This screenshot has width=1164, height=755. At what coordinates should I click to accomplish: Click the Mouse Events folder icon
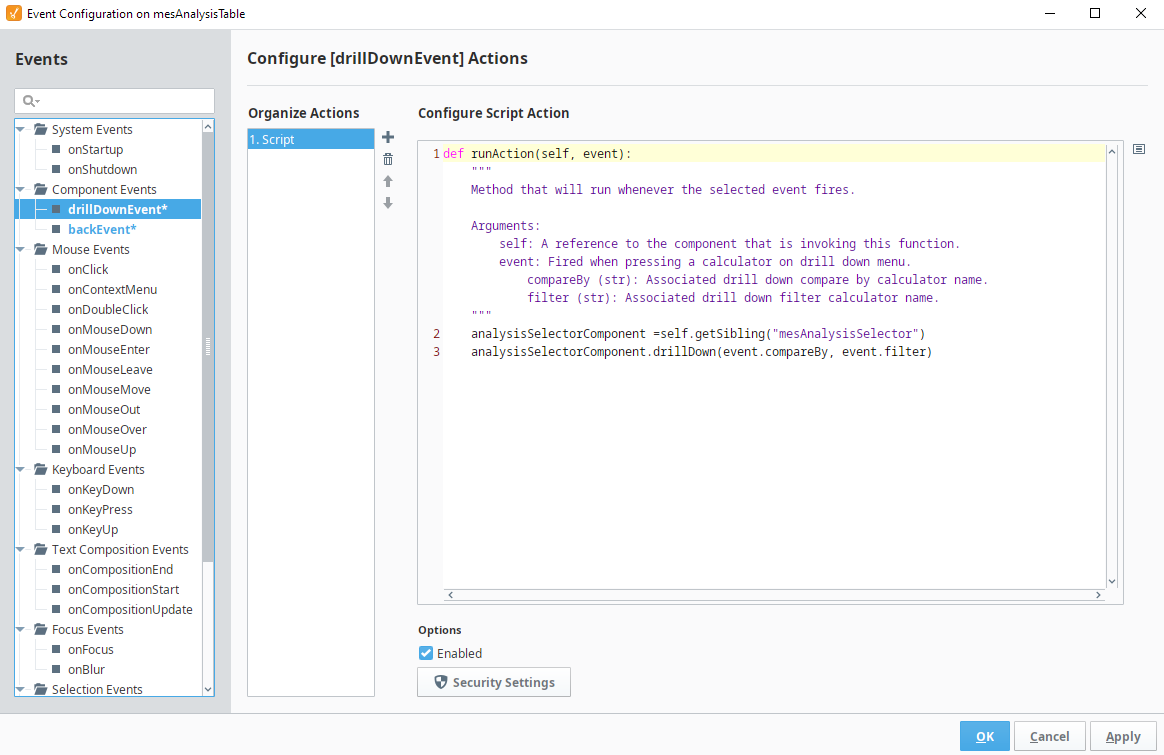[x=40, y=249]
